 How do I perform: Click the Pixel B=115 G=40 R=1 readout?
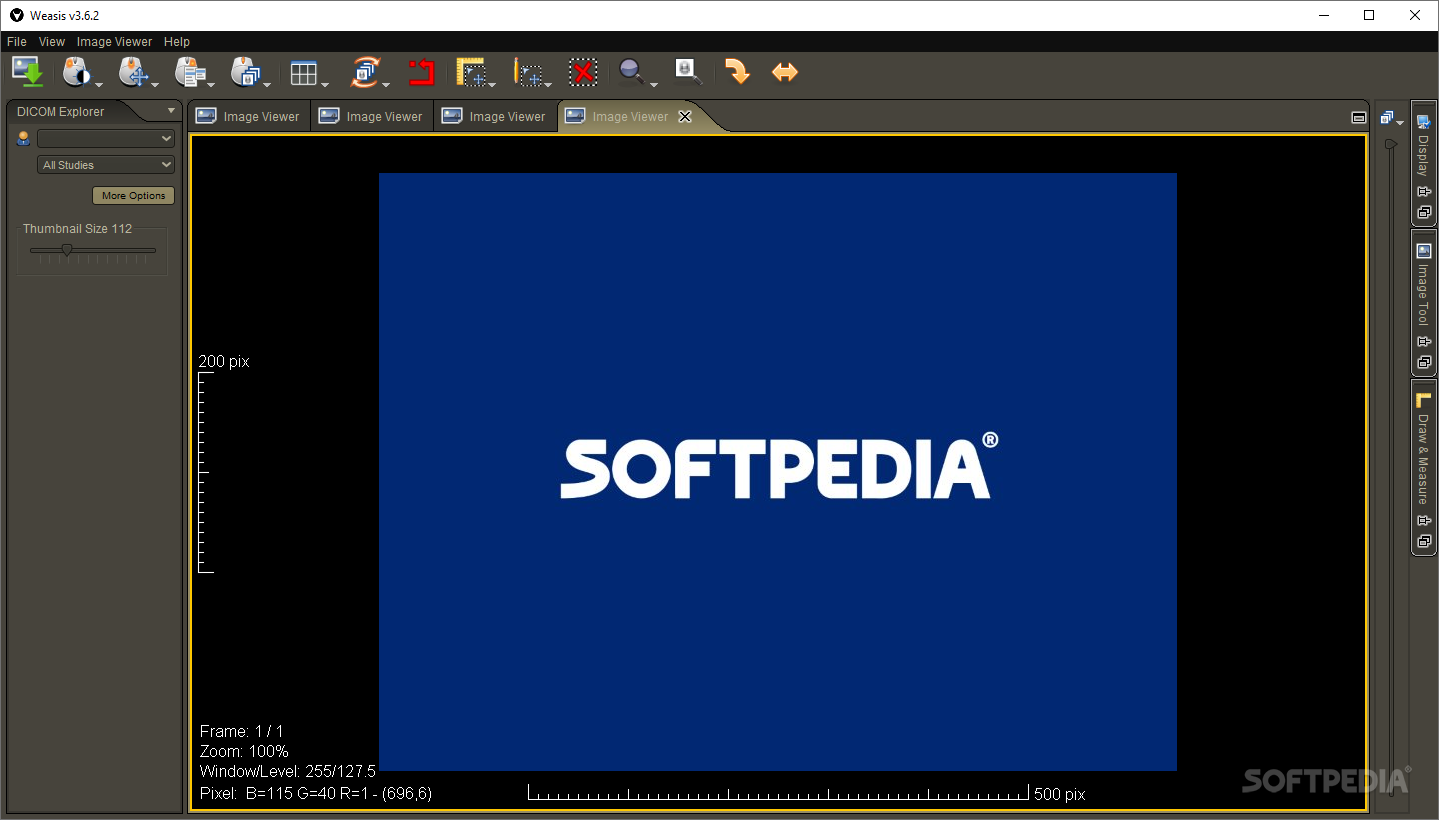coord(316,794)
